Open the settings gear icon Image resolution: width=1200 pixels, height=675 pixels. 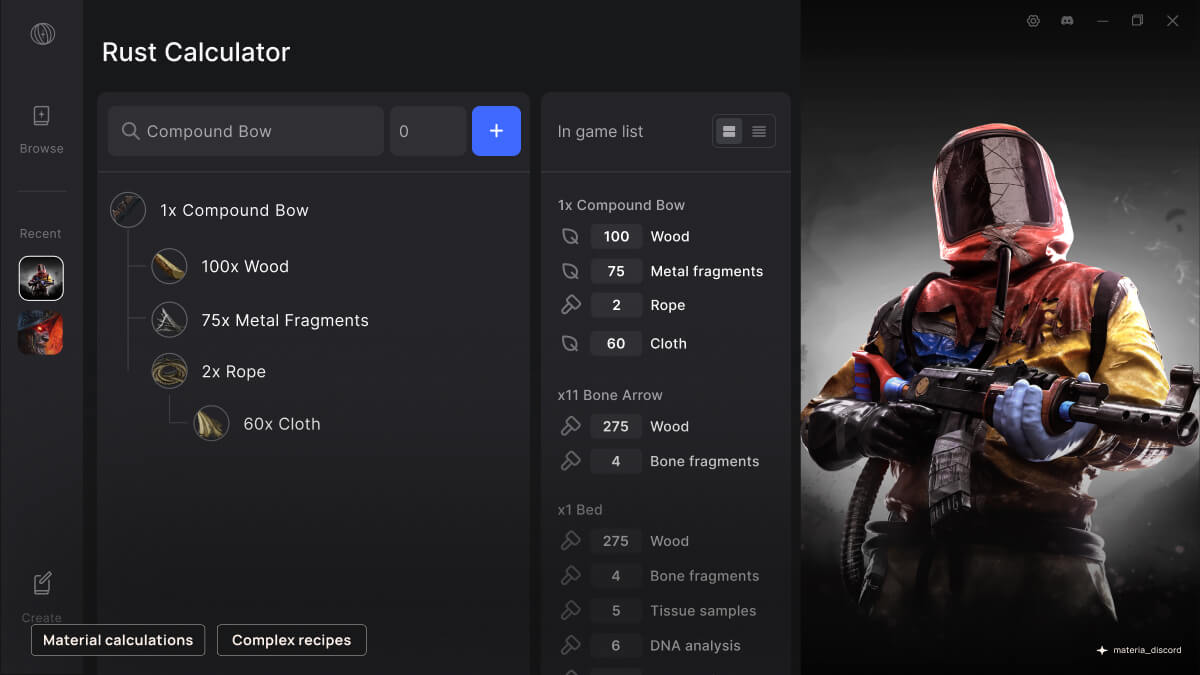click(x=1033, y=21)
